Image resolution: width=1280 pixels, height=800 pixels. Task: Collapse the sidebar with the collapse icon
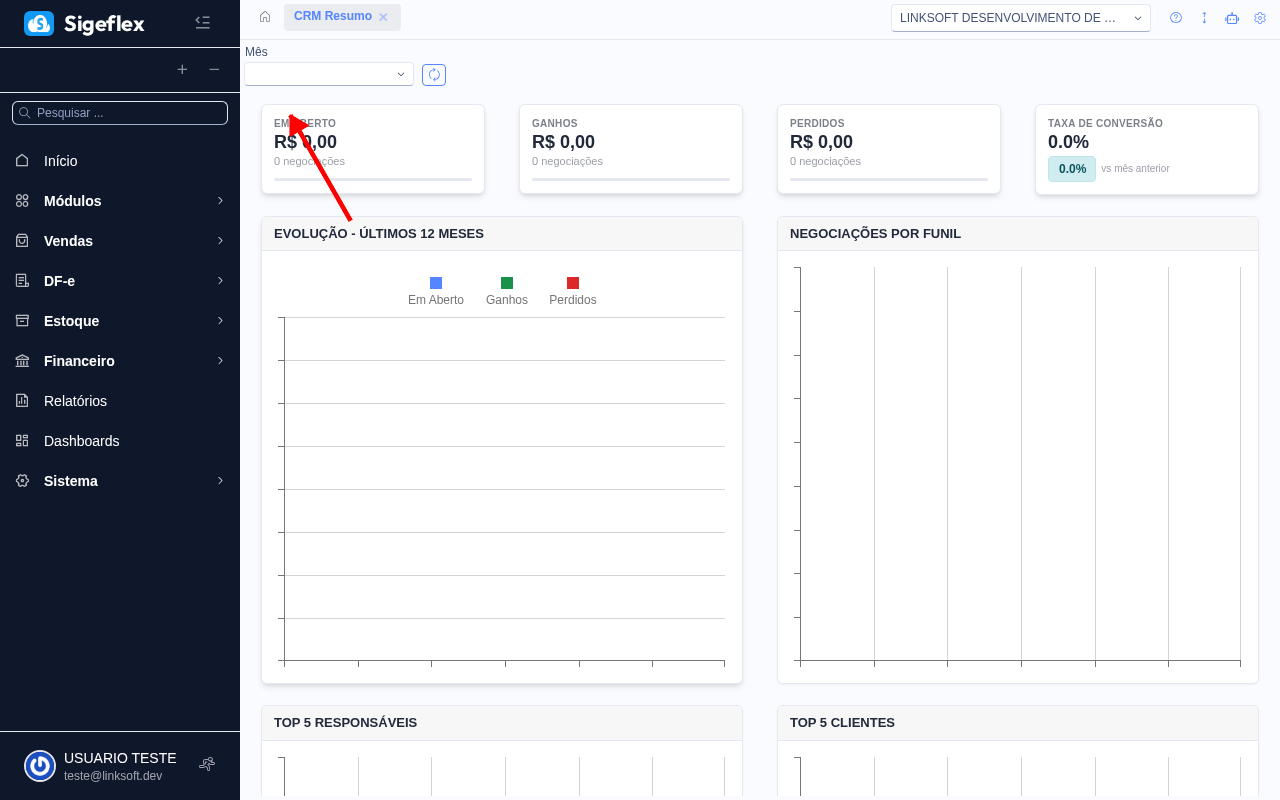click(203, 21)
